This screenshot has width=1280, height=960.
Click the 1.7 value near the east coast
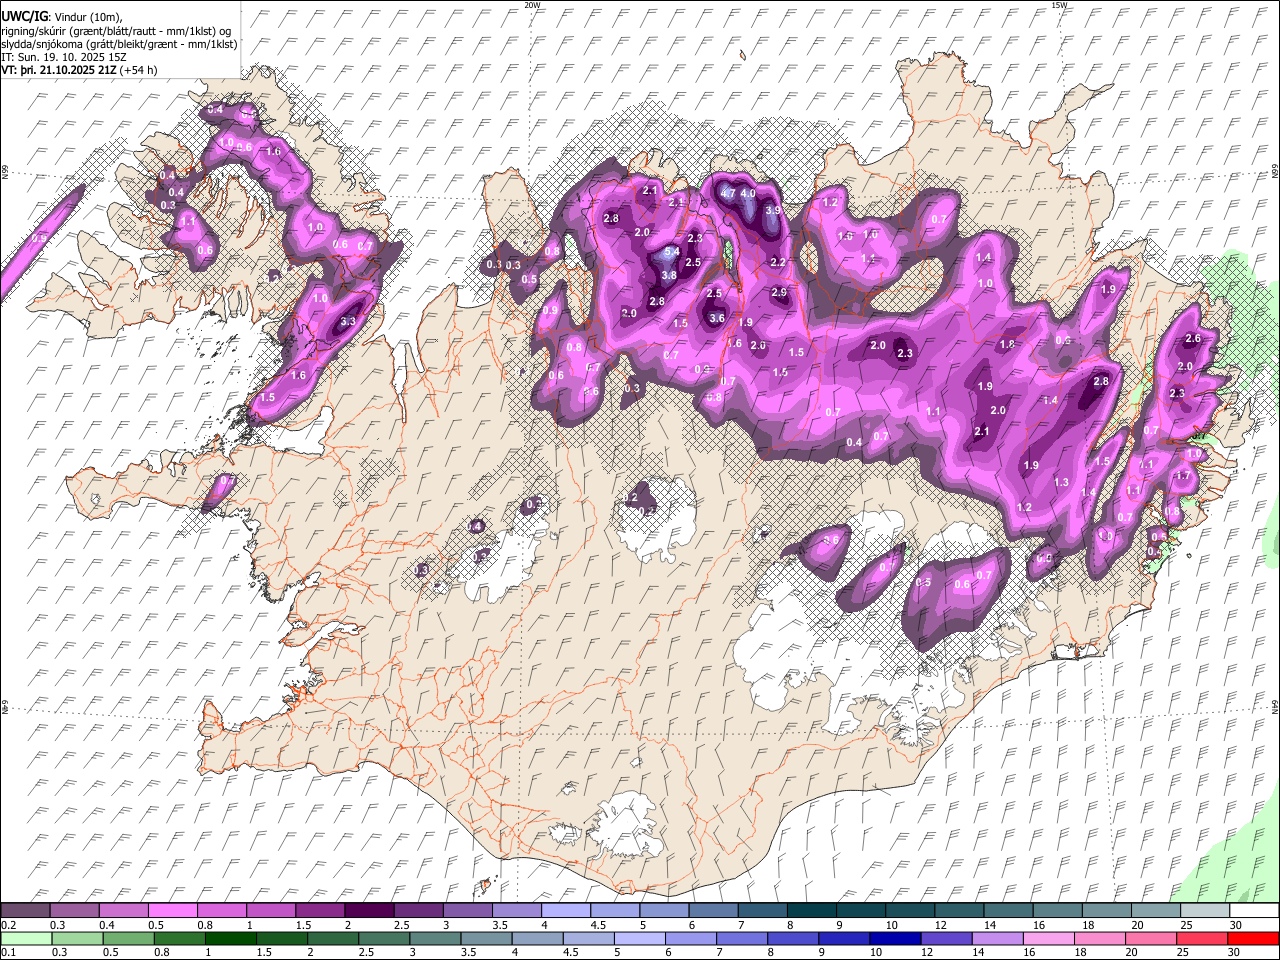[x=1183, y=477]
